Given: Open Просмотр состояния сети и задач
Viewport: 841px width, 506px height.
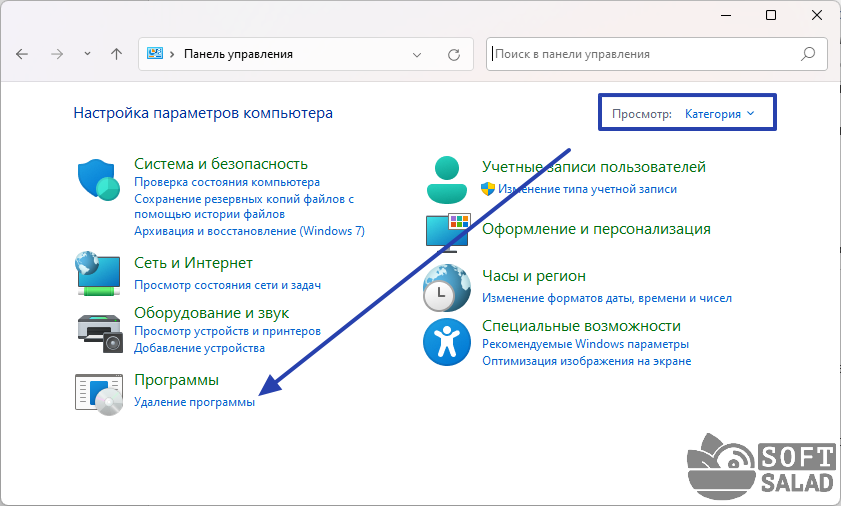Looking at the screenshot, I should (227, 285).
